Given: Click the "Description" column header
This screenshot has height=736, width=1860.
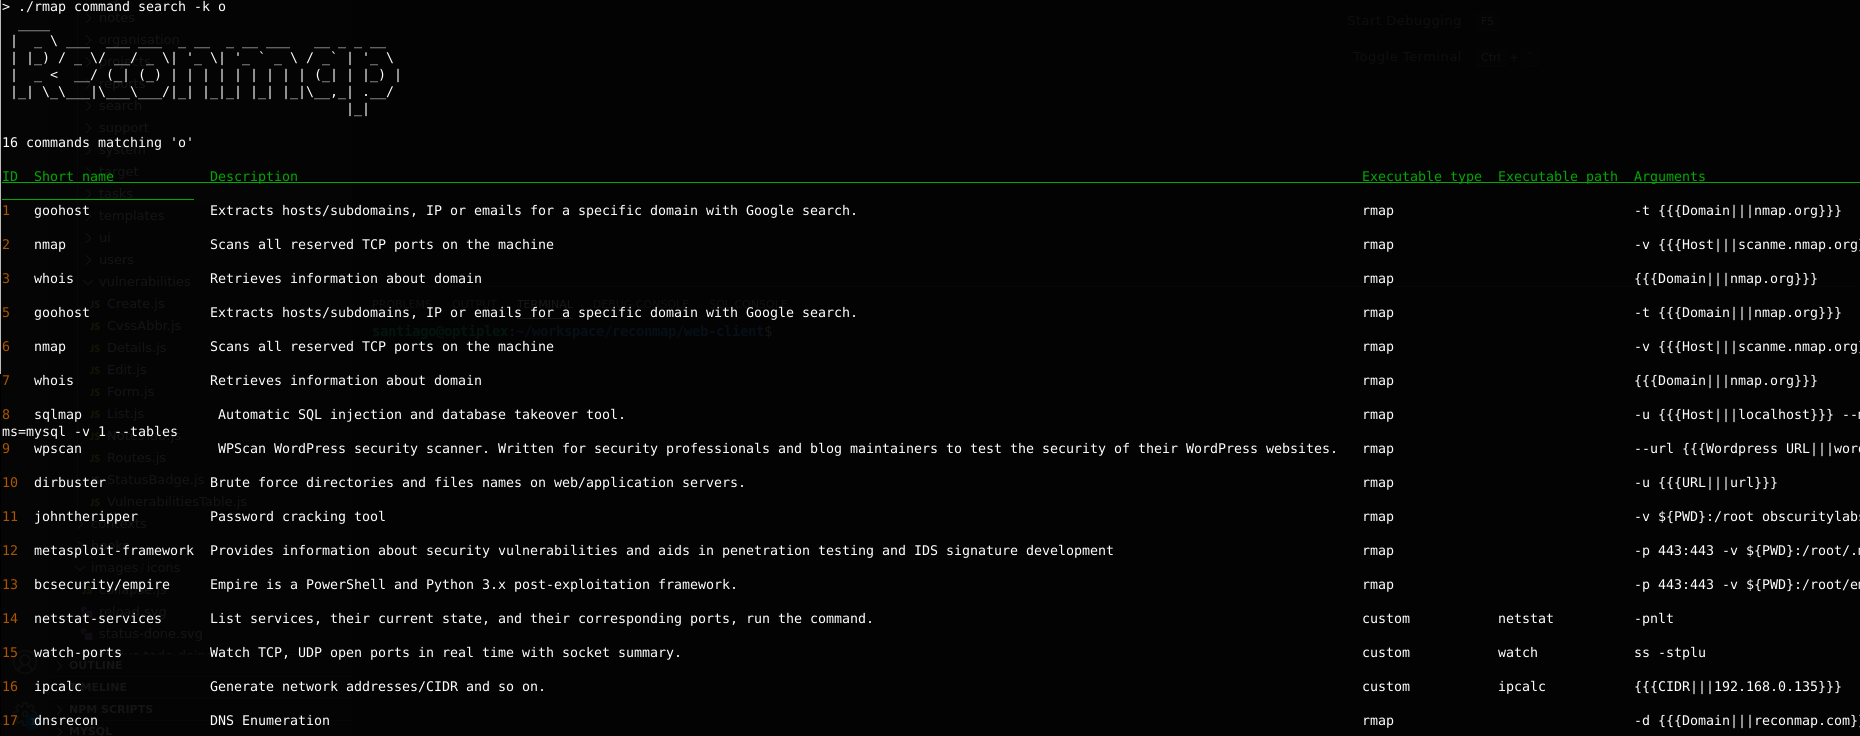Looking at the screenshot, I should (x=253, y=177).
